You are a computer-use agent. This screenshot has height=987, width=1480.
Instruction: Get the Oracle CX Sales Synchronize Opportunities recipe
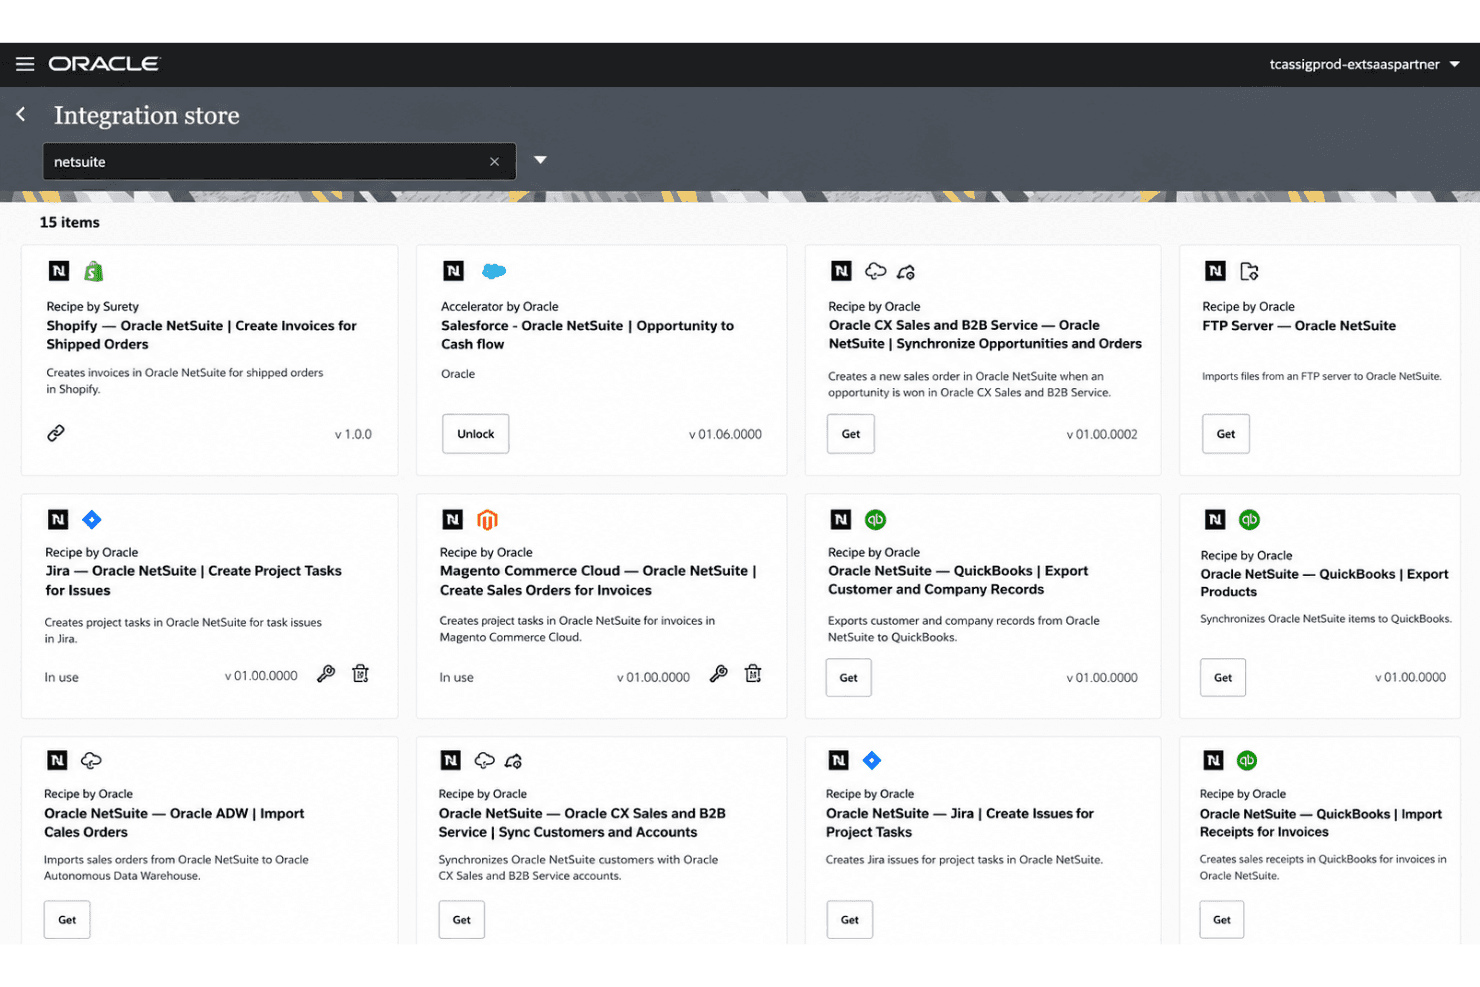pos(851,434)
